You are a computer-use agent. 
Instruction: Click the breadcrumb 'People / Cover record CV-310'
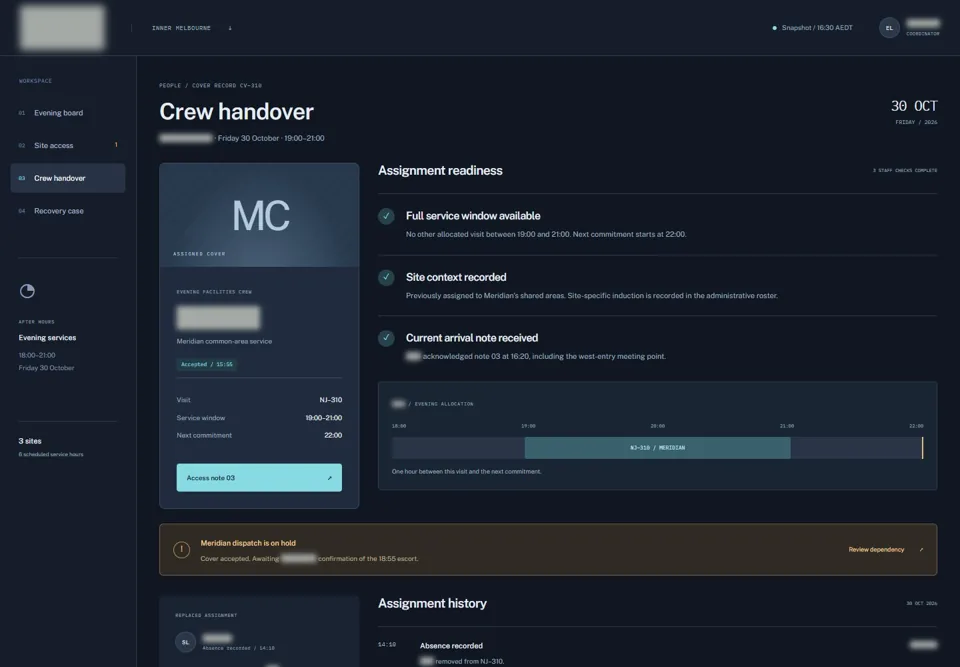pyautogui.click(x=210, y=86)
